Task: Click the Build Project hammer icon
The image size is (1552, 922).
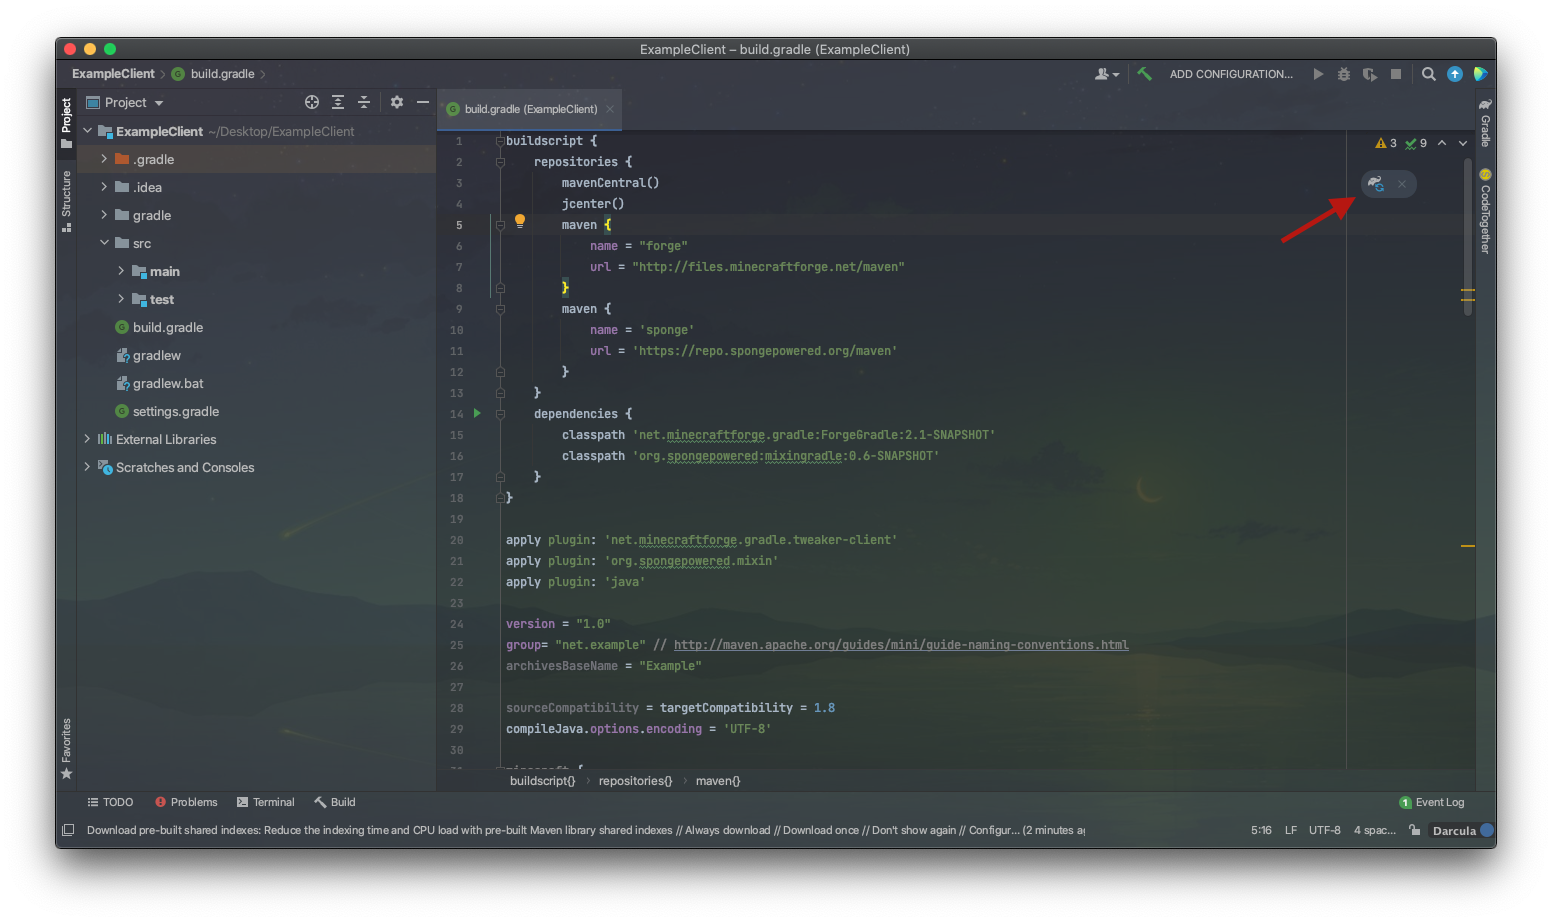Action: coord(1145,74)
